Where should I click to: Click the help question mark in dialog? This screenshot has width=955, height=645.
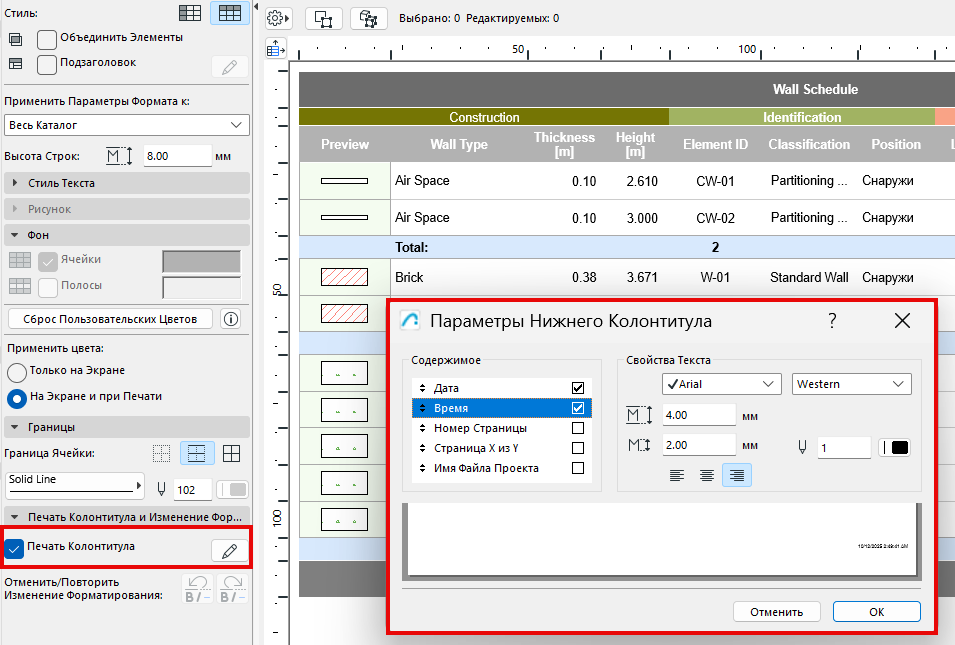(832, 321)
